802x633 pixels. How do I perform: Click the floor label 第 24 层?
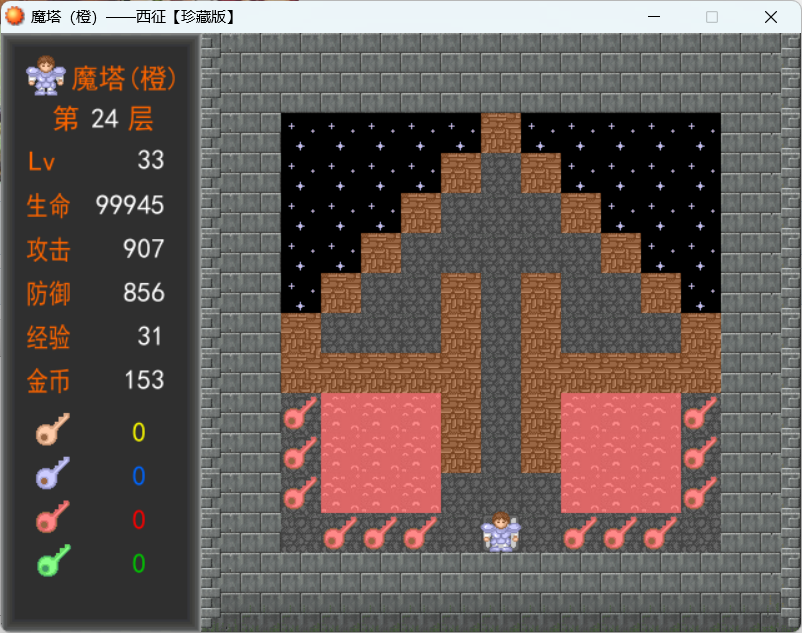pyautogui.click(x=103, y=119)
